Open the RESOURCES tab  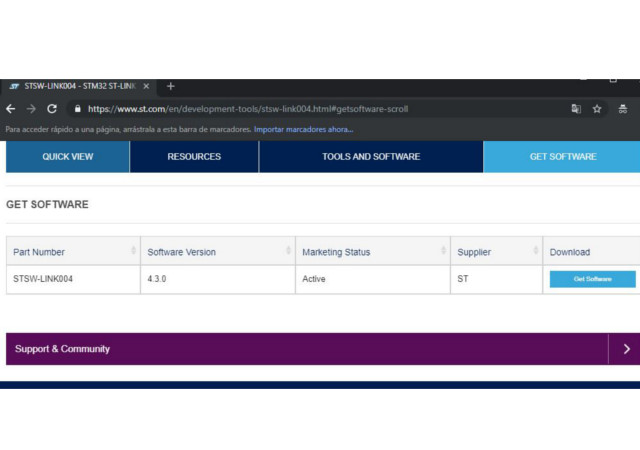click(194, 157)
